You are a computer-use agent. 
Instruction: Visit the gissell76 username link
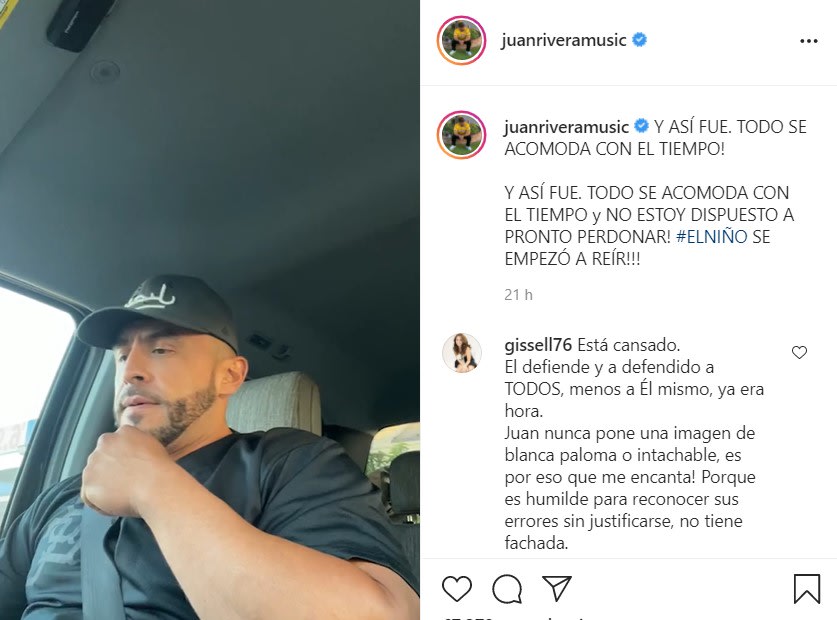click(538, 345)
